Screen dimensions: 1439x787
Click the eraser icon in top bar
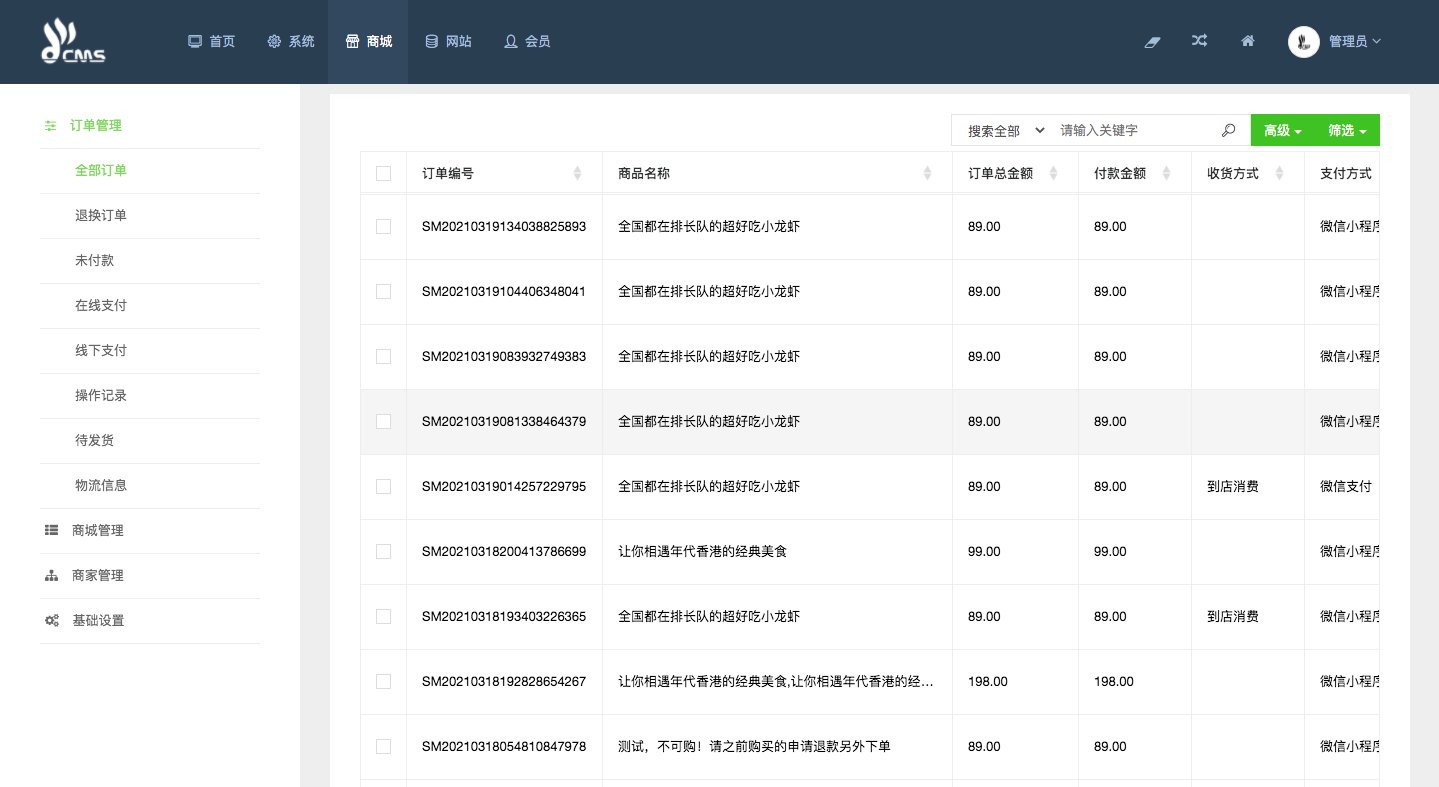coord(1152,42)
